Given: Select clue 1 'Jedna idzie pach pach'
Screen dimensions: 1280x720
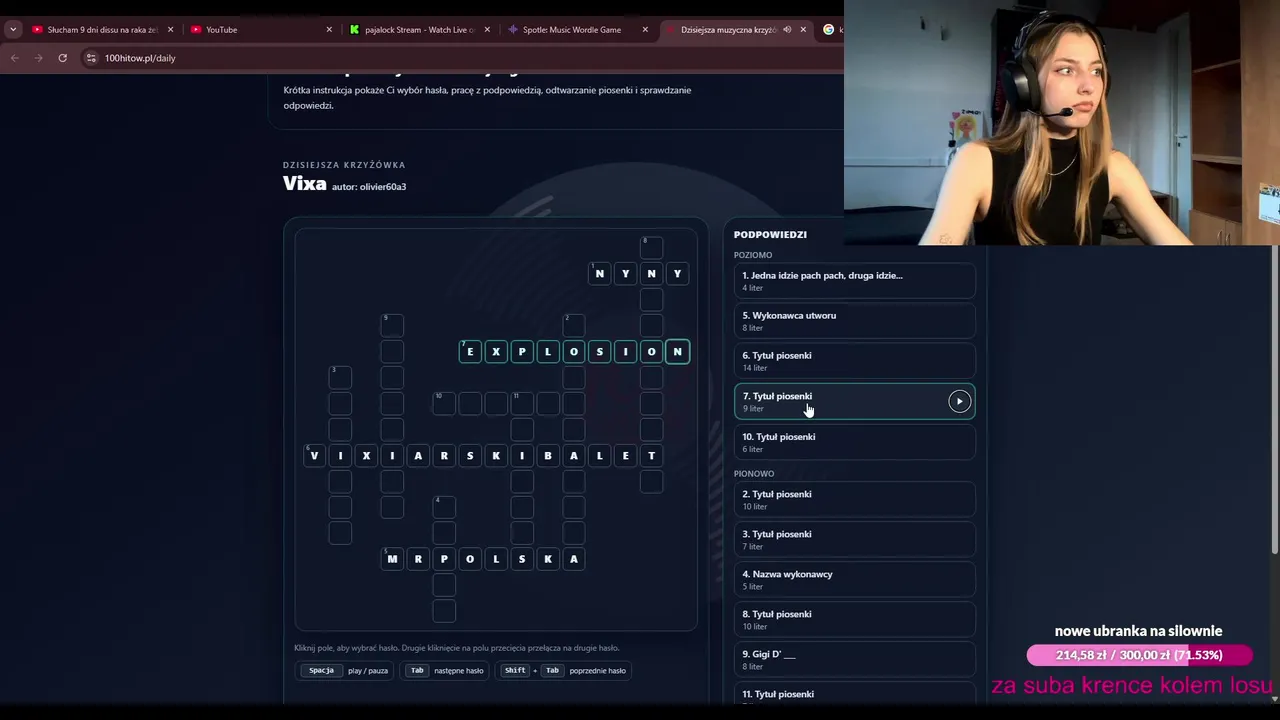Looking at the screenshot, I should [854, 281].
